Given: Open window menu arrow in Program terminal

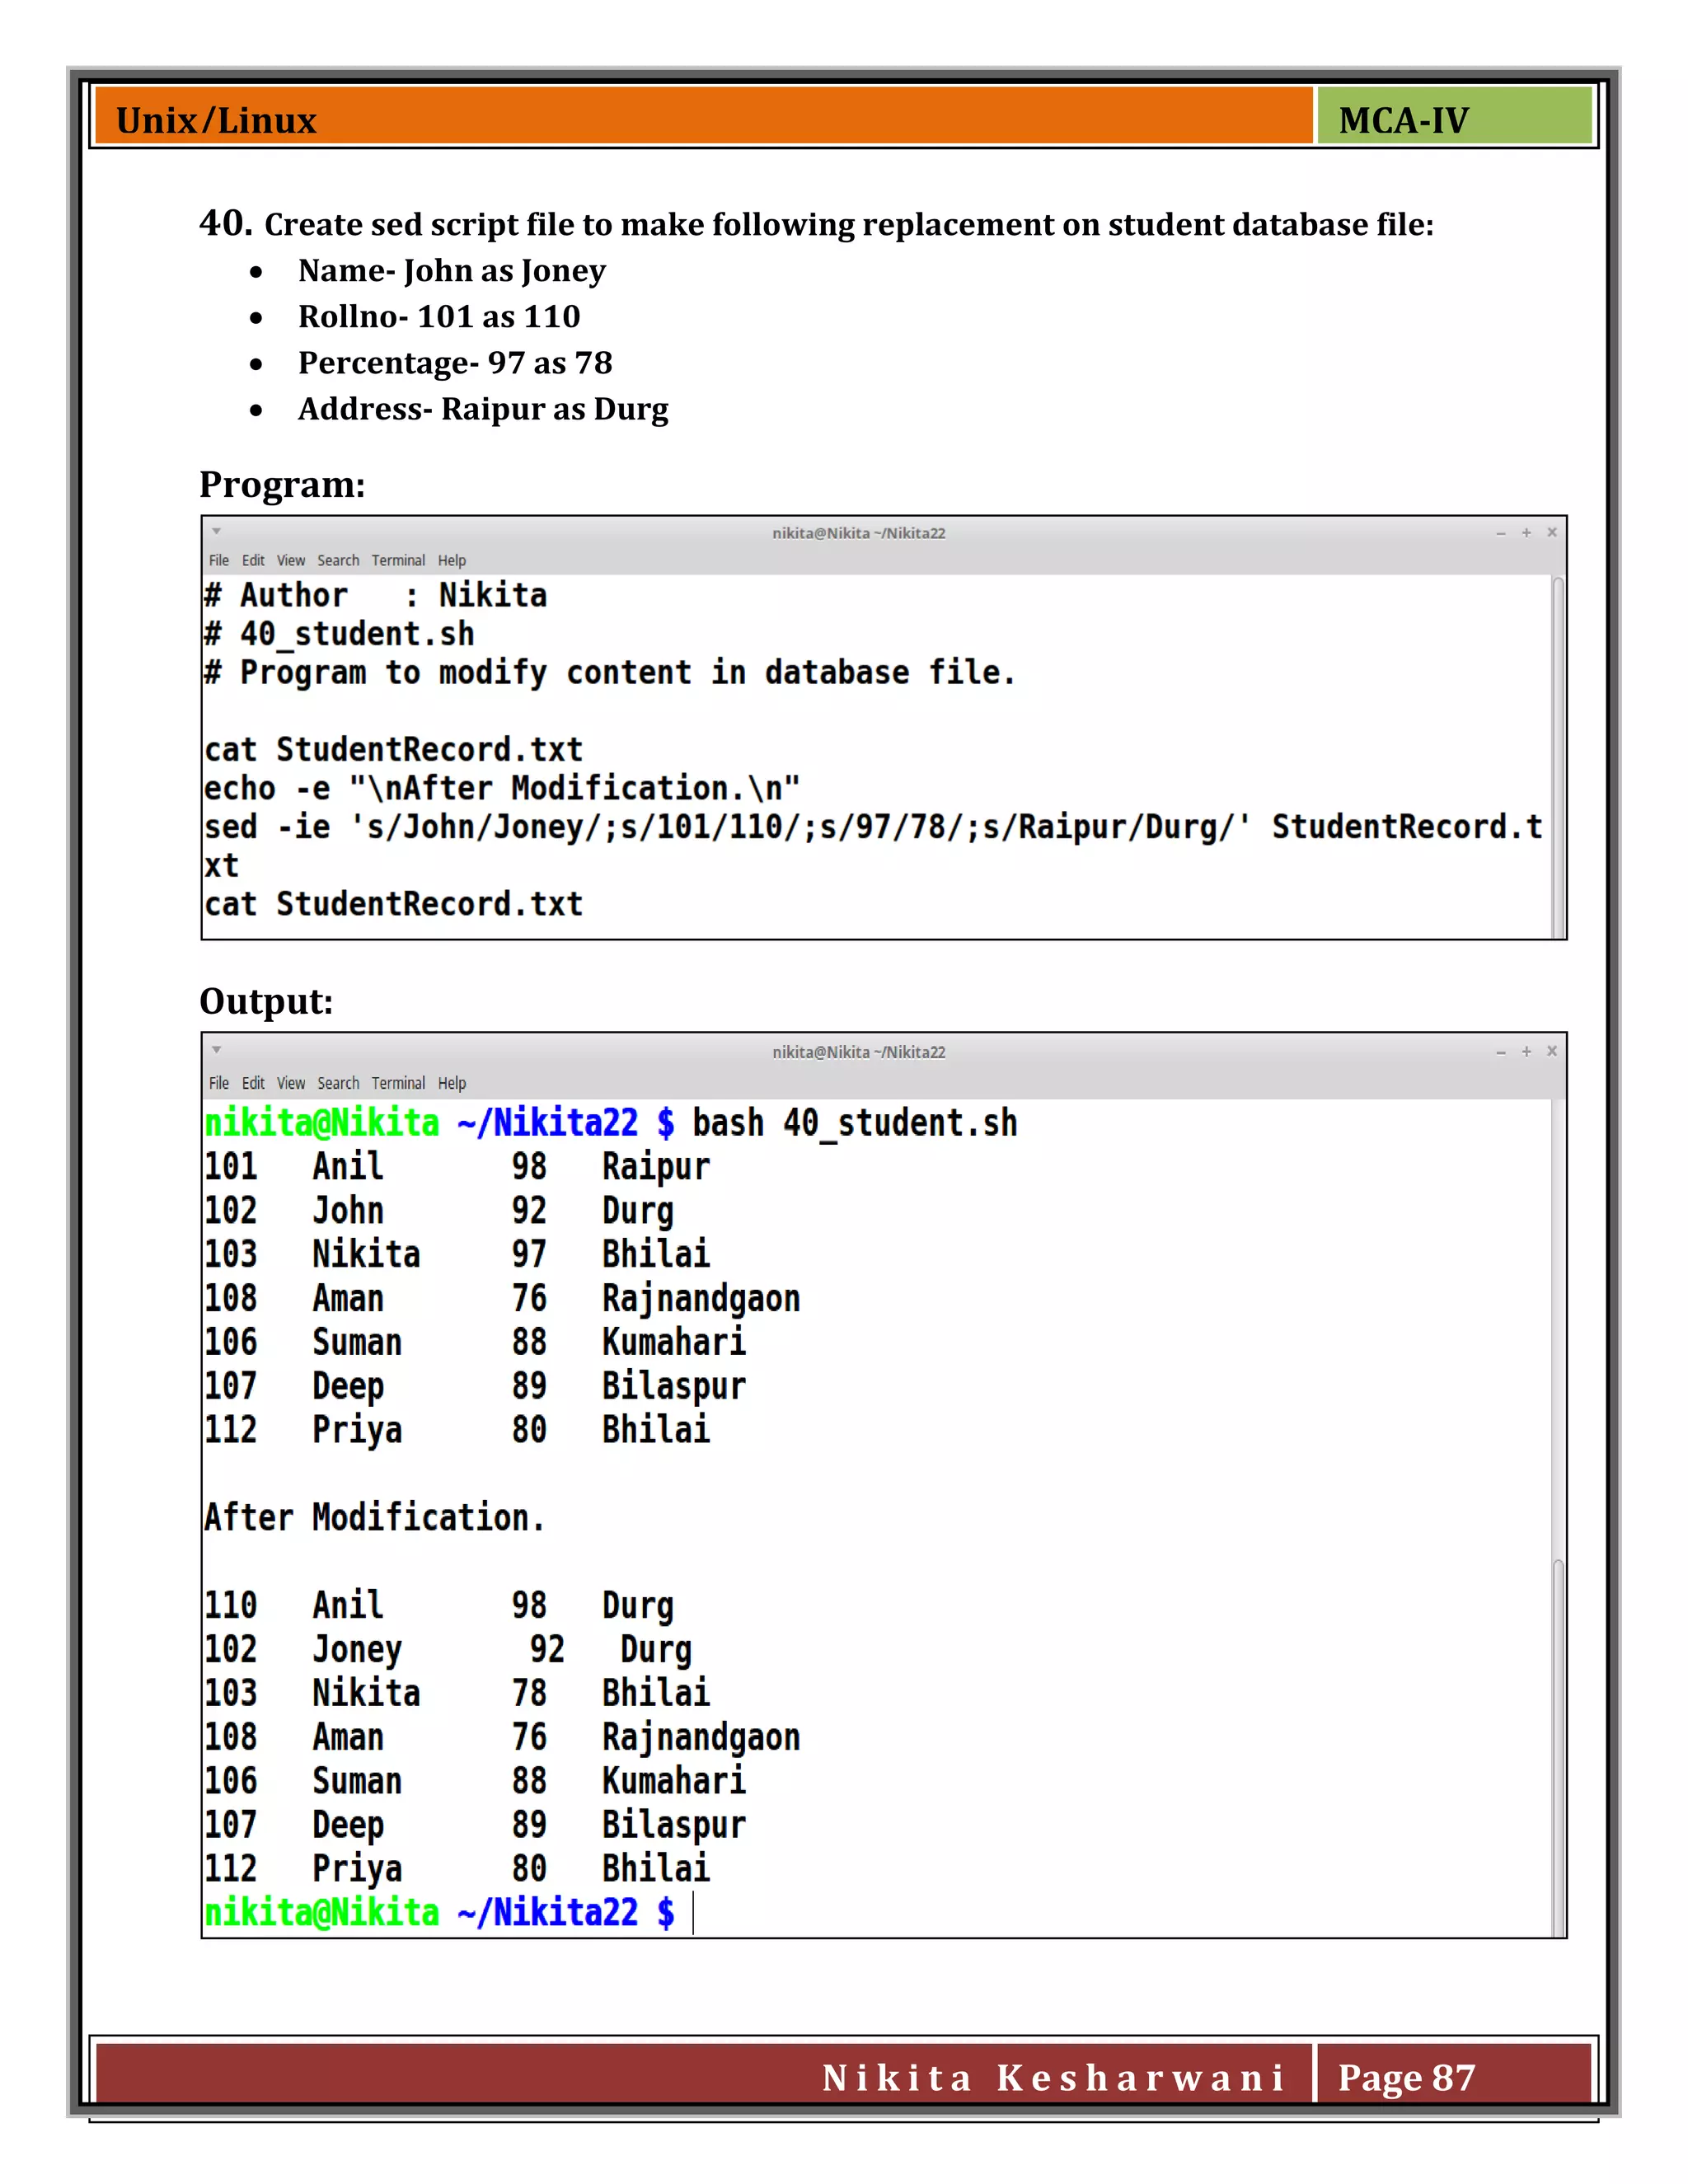Looking at the screenshot, I should click(x=216, y=532).
